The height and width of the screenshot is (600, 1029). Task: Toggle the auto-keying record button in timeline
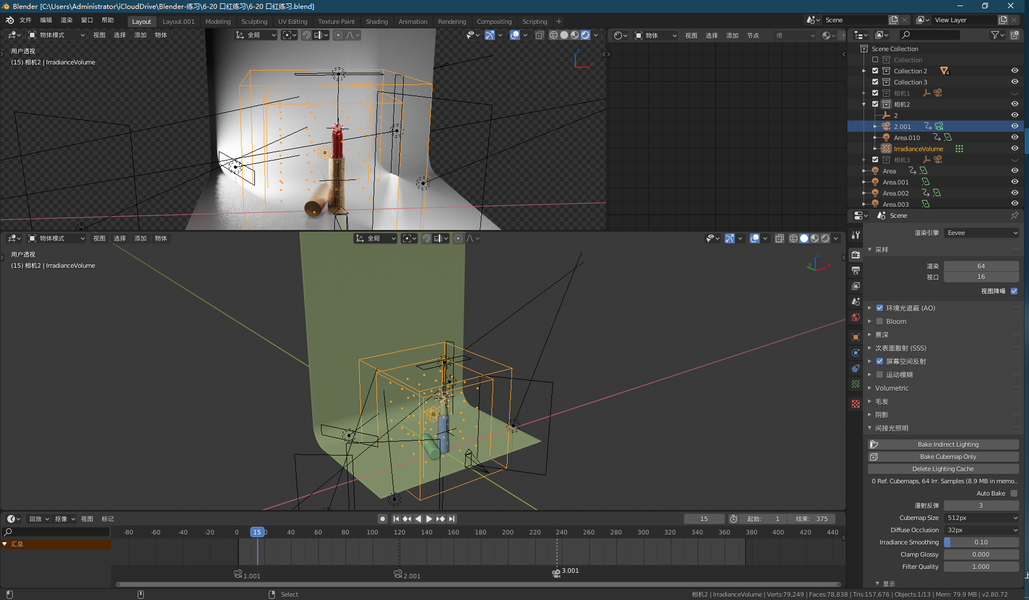(383, 519)
